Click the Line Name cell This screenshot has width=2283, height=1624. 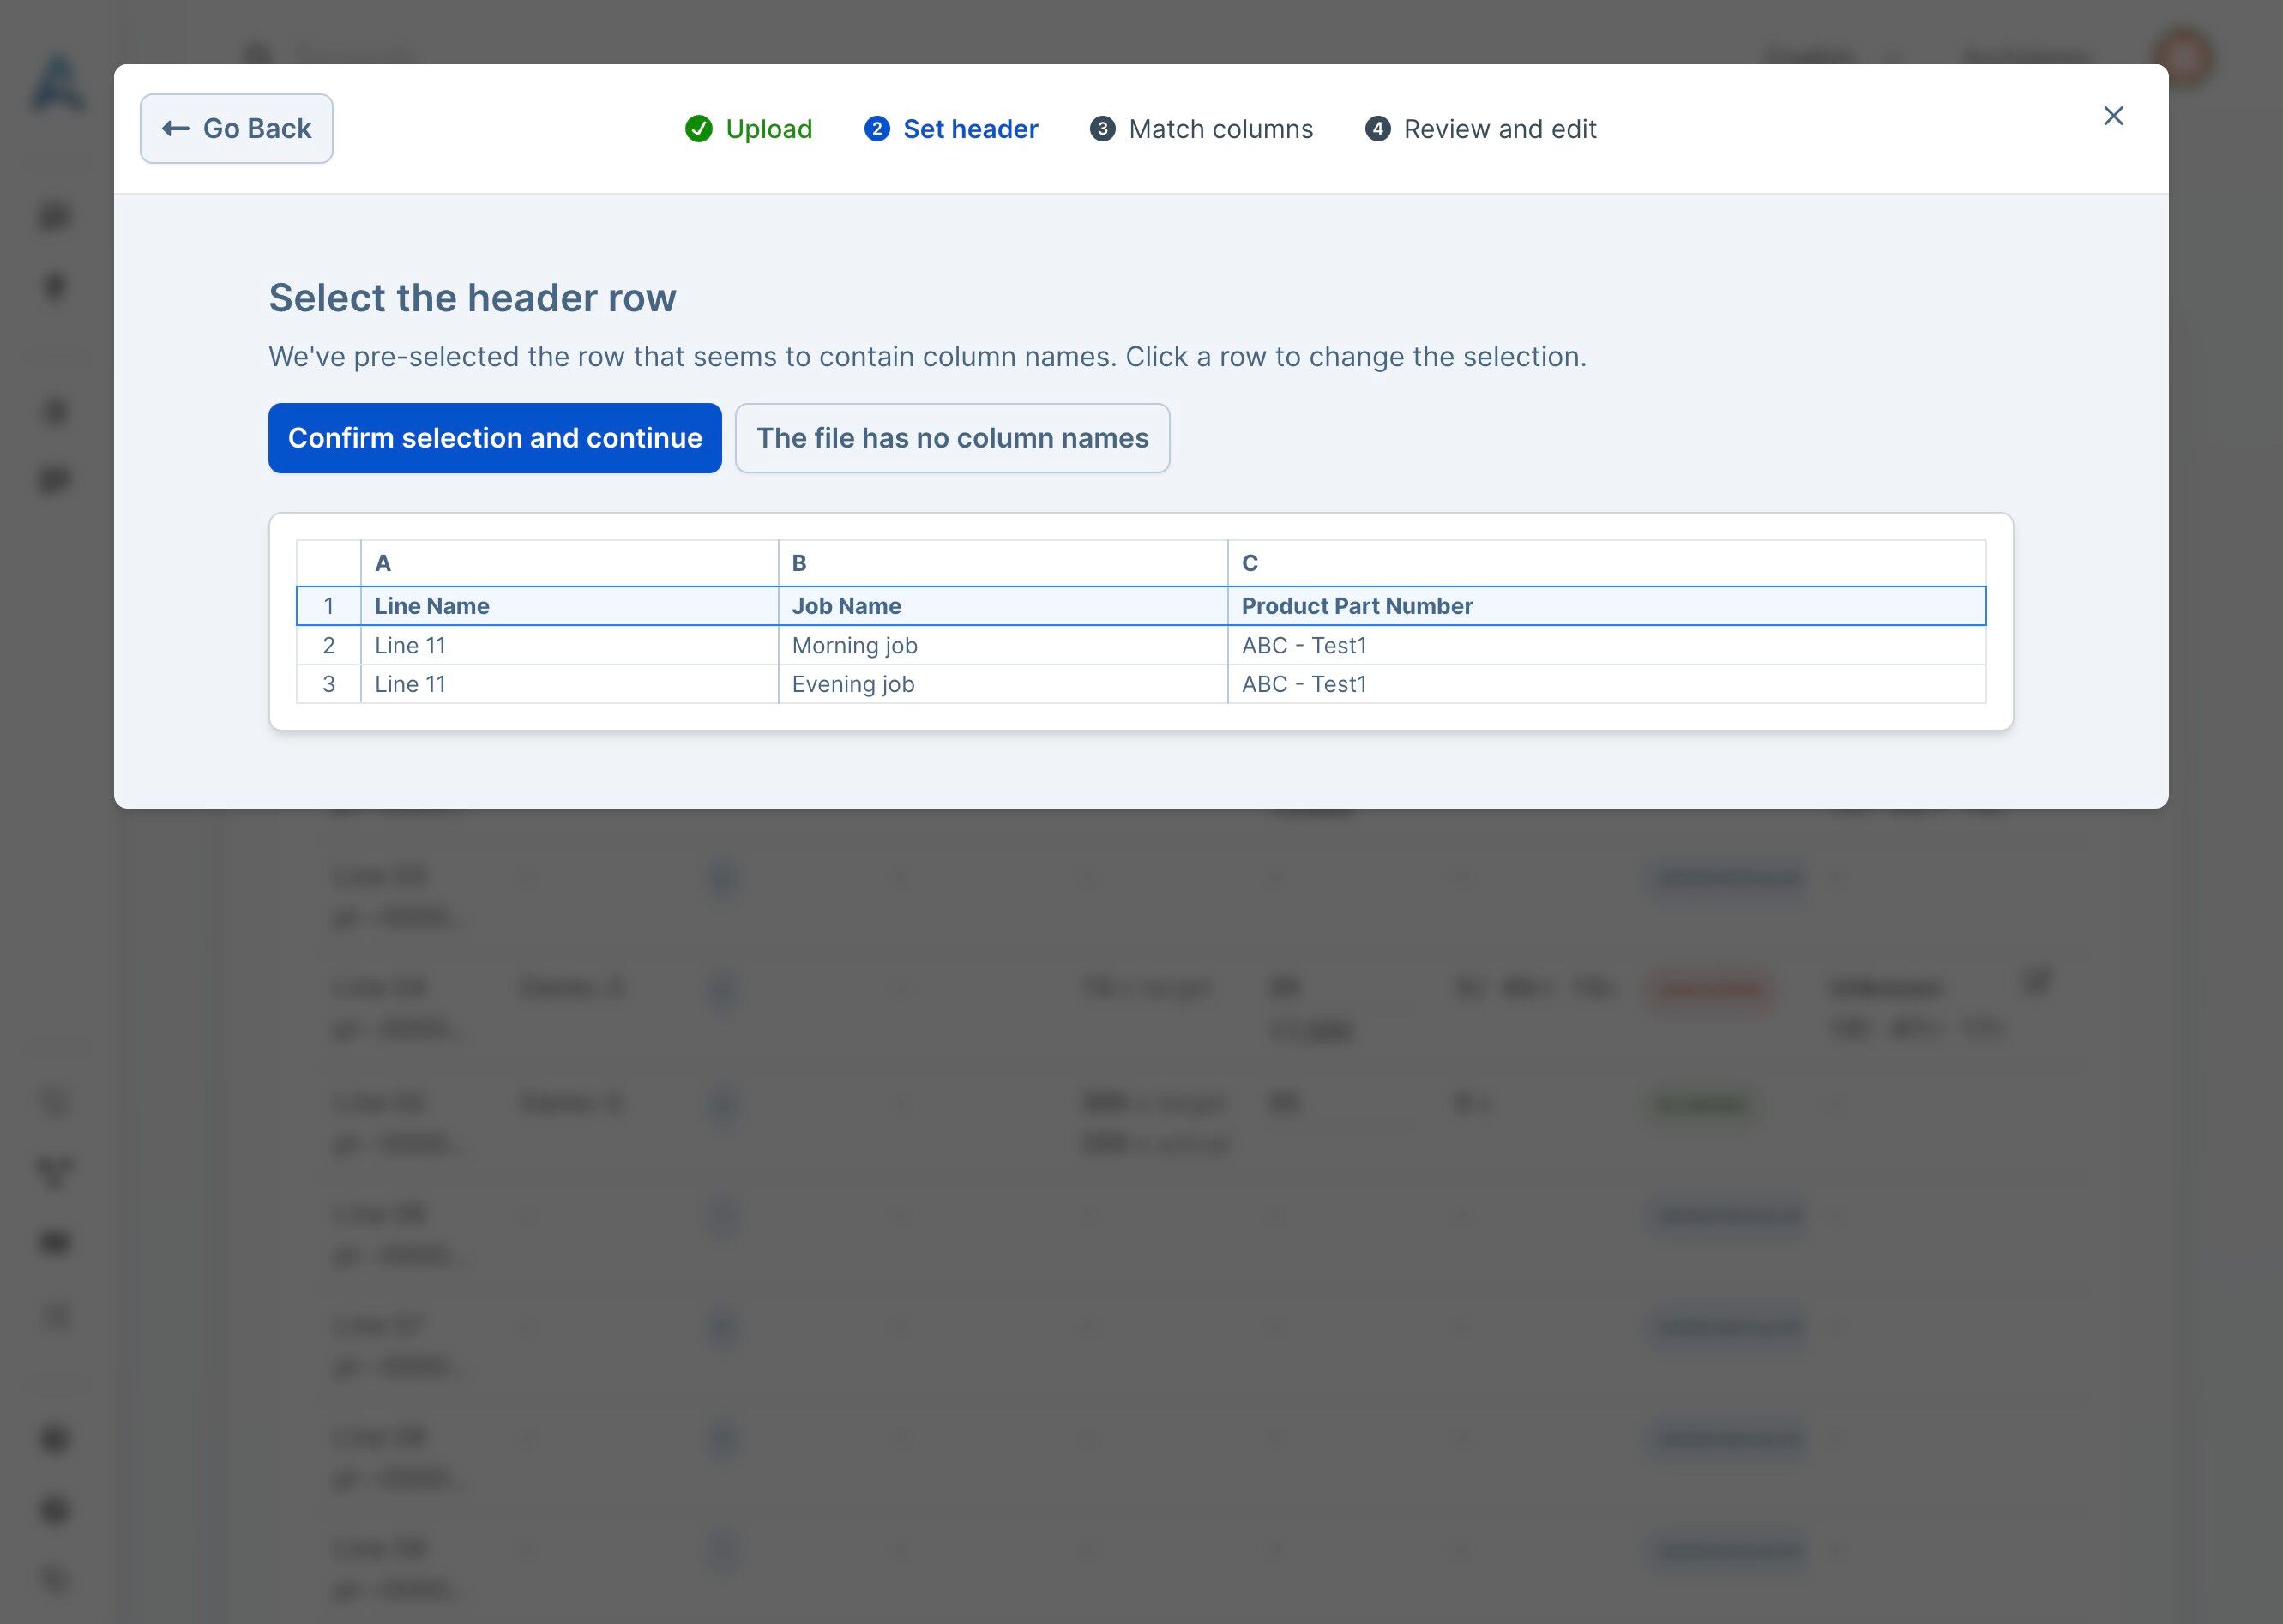point(432,606)
